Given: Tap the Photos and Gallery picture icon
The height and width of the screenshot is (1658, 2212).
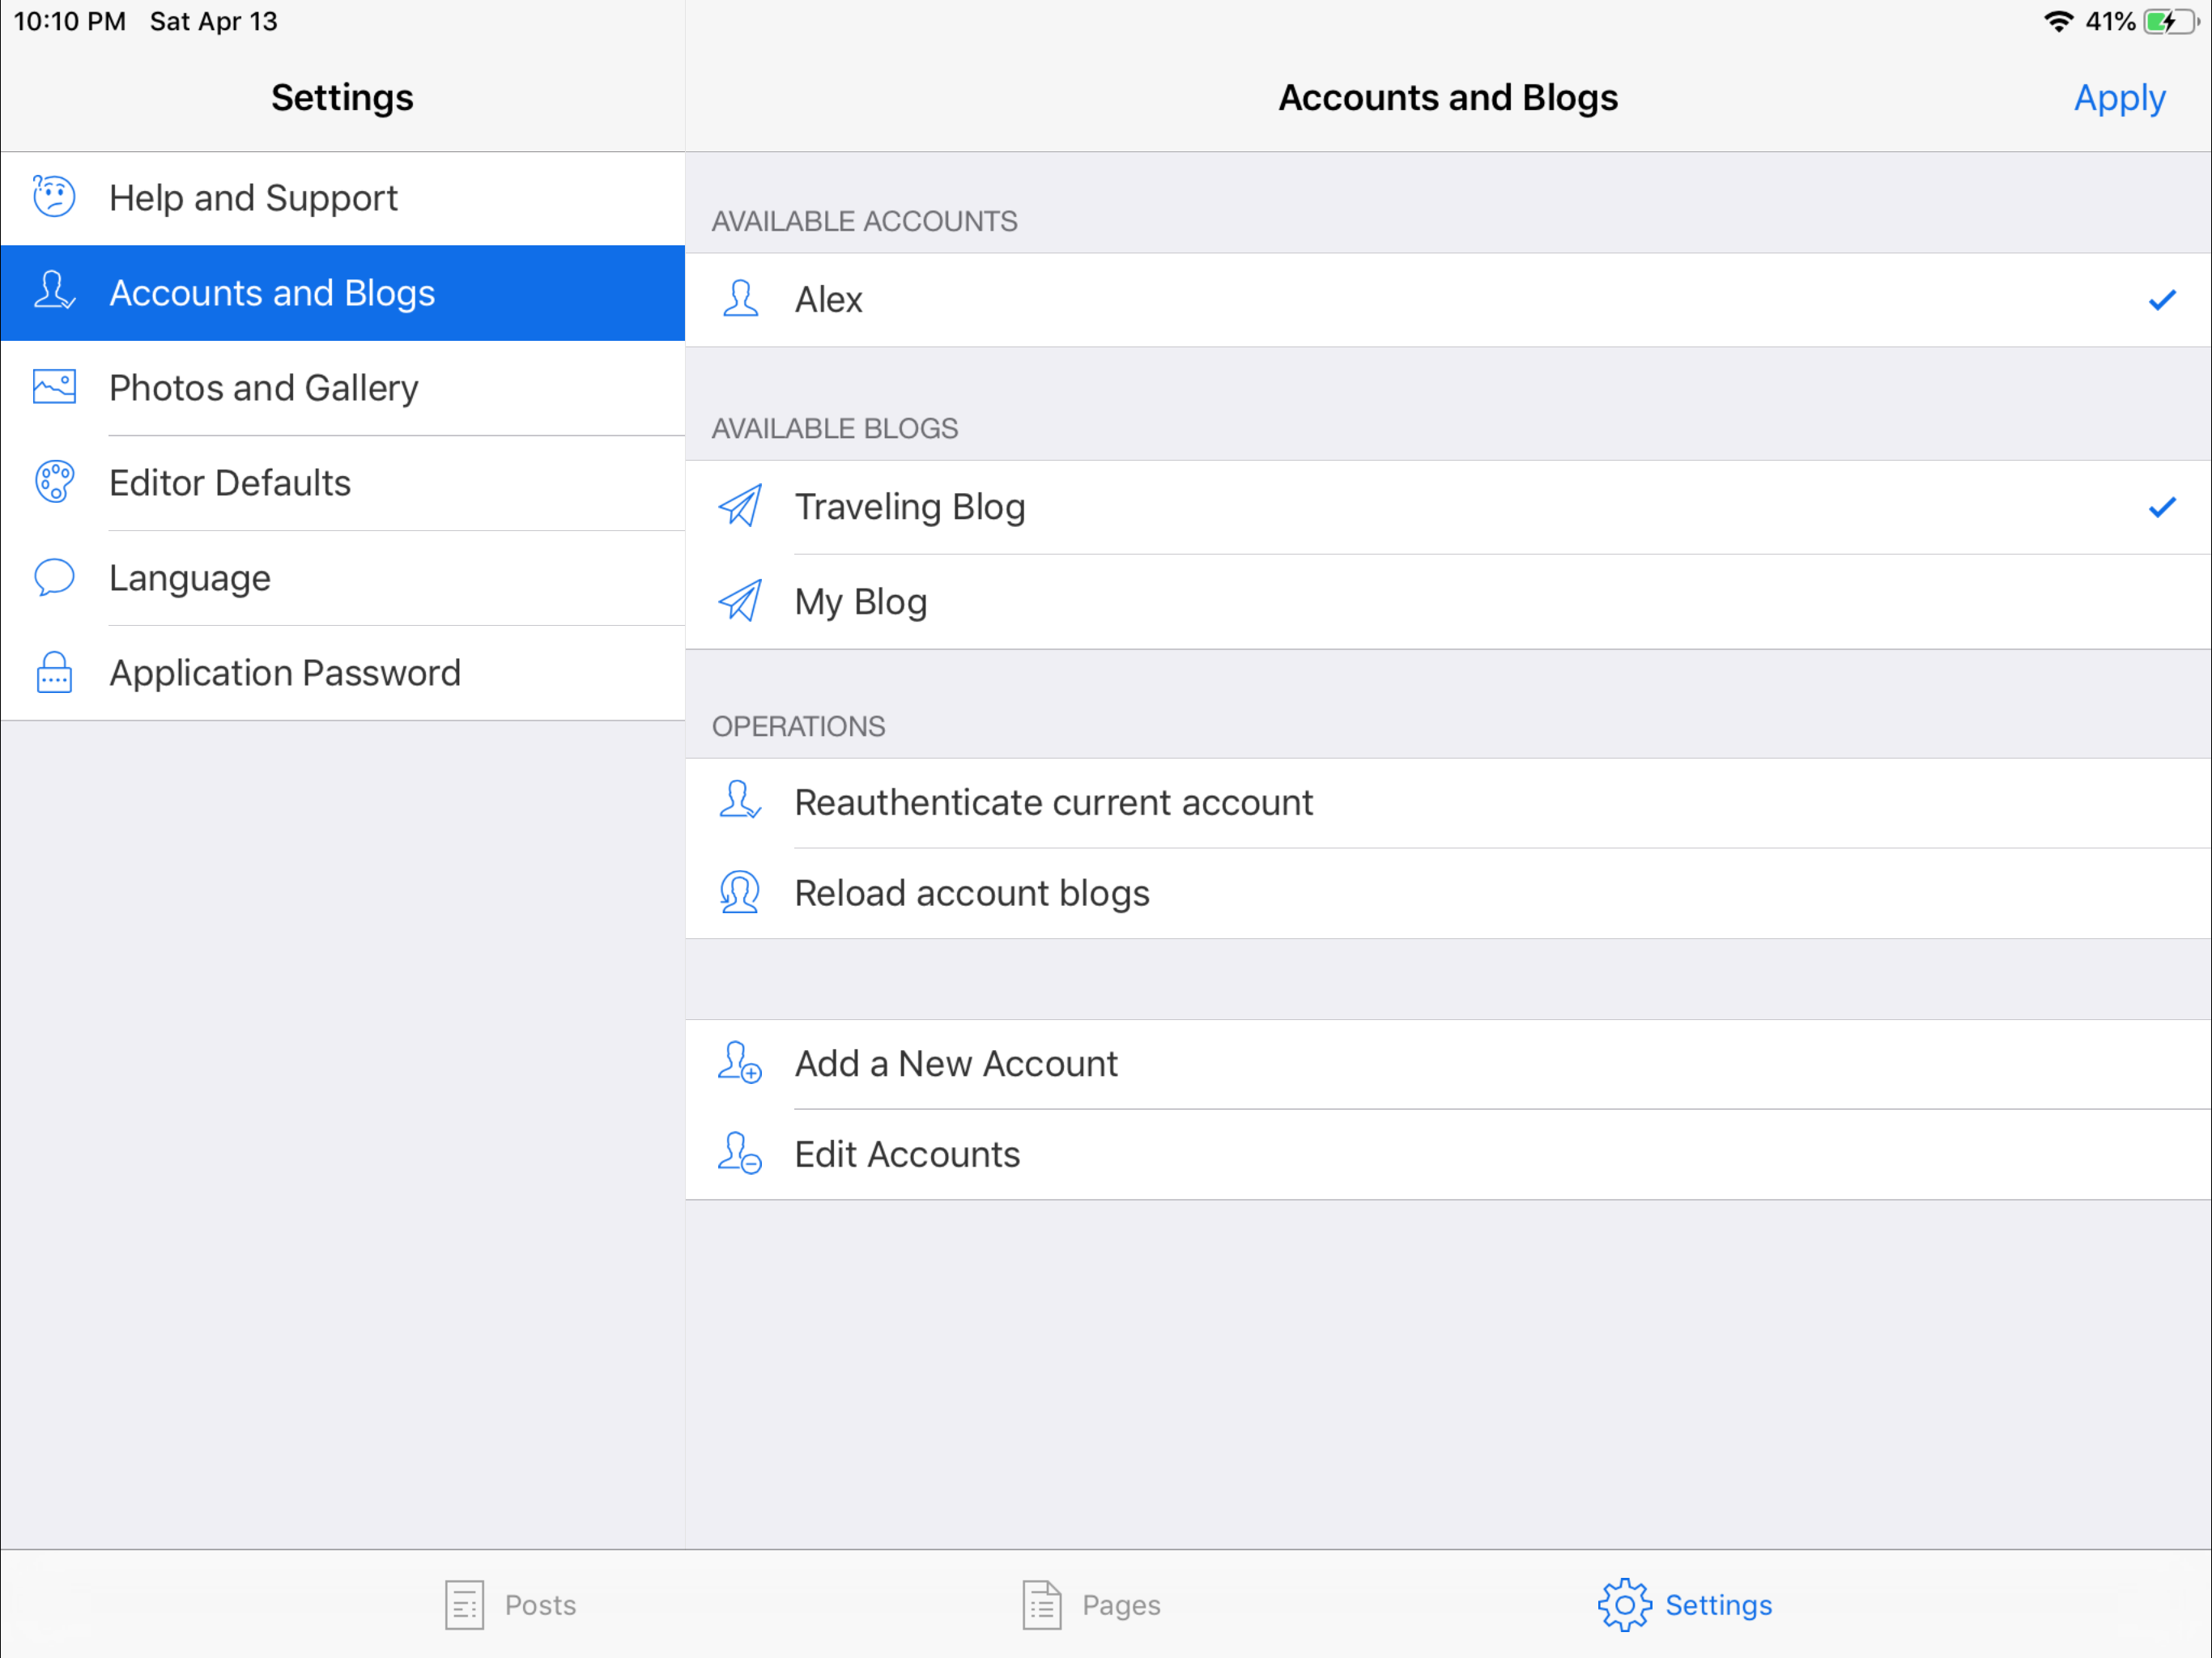Looking at the screenshot, I should [54, 387].
